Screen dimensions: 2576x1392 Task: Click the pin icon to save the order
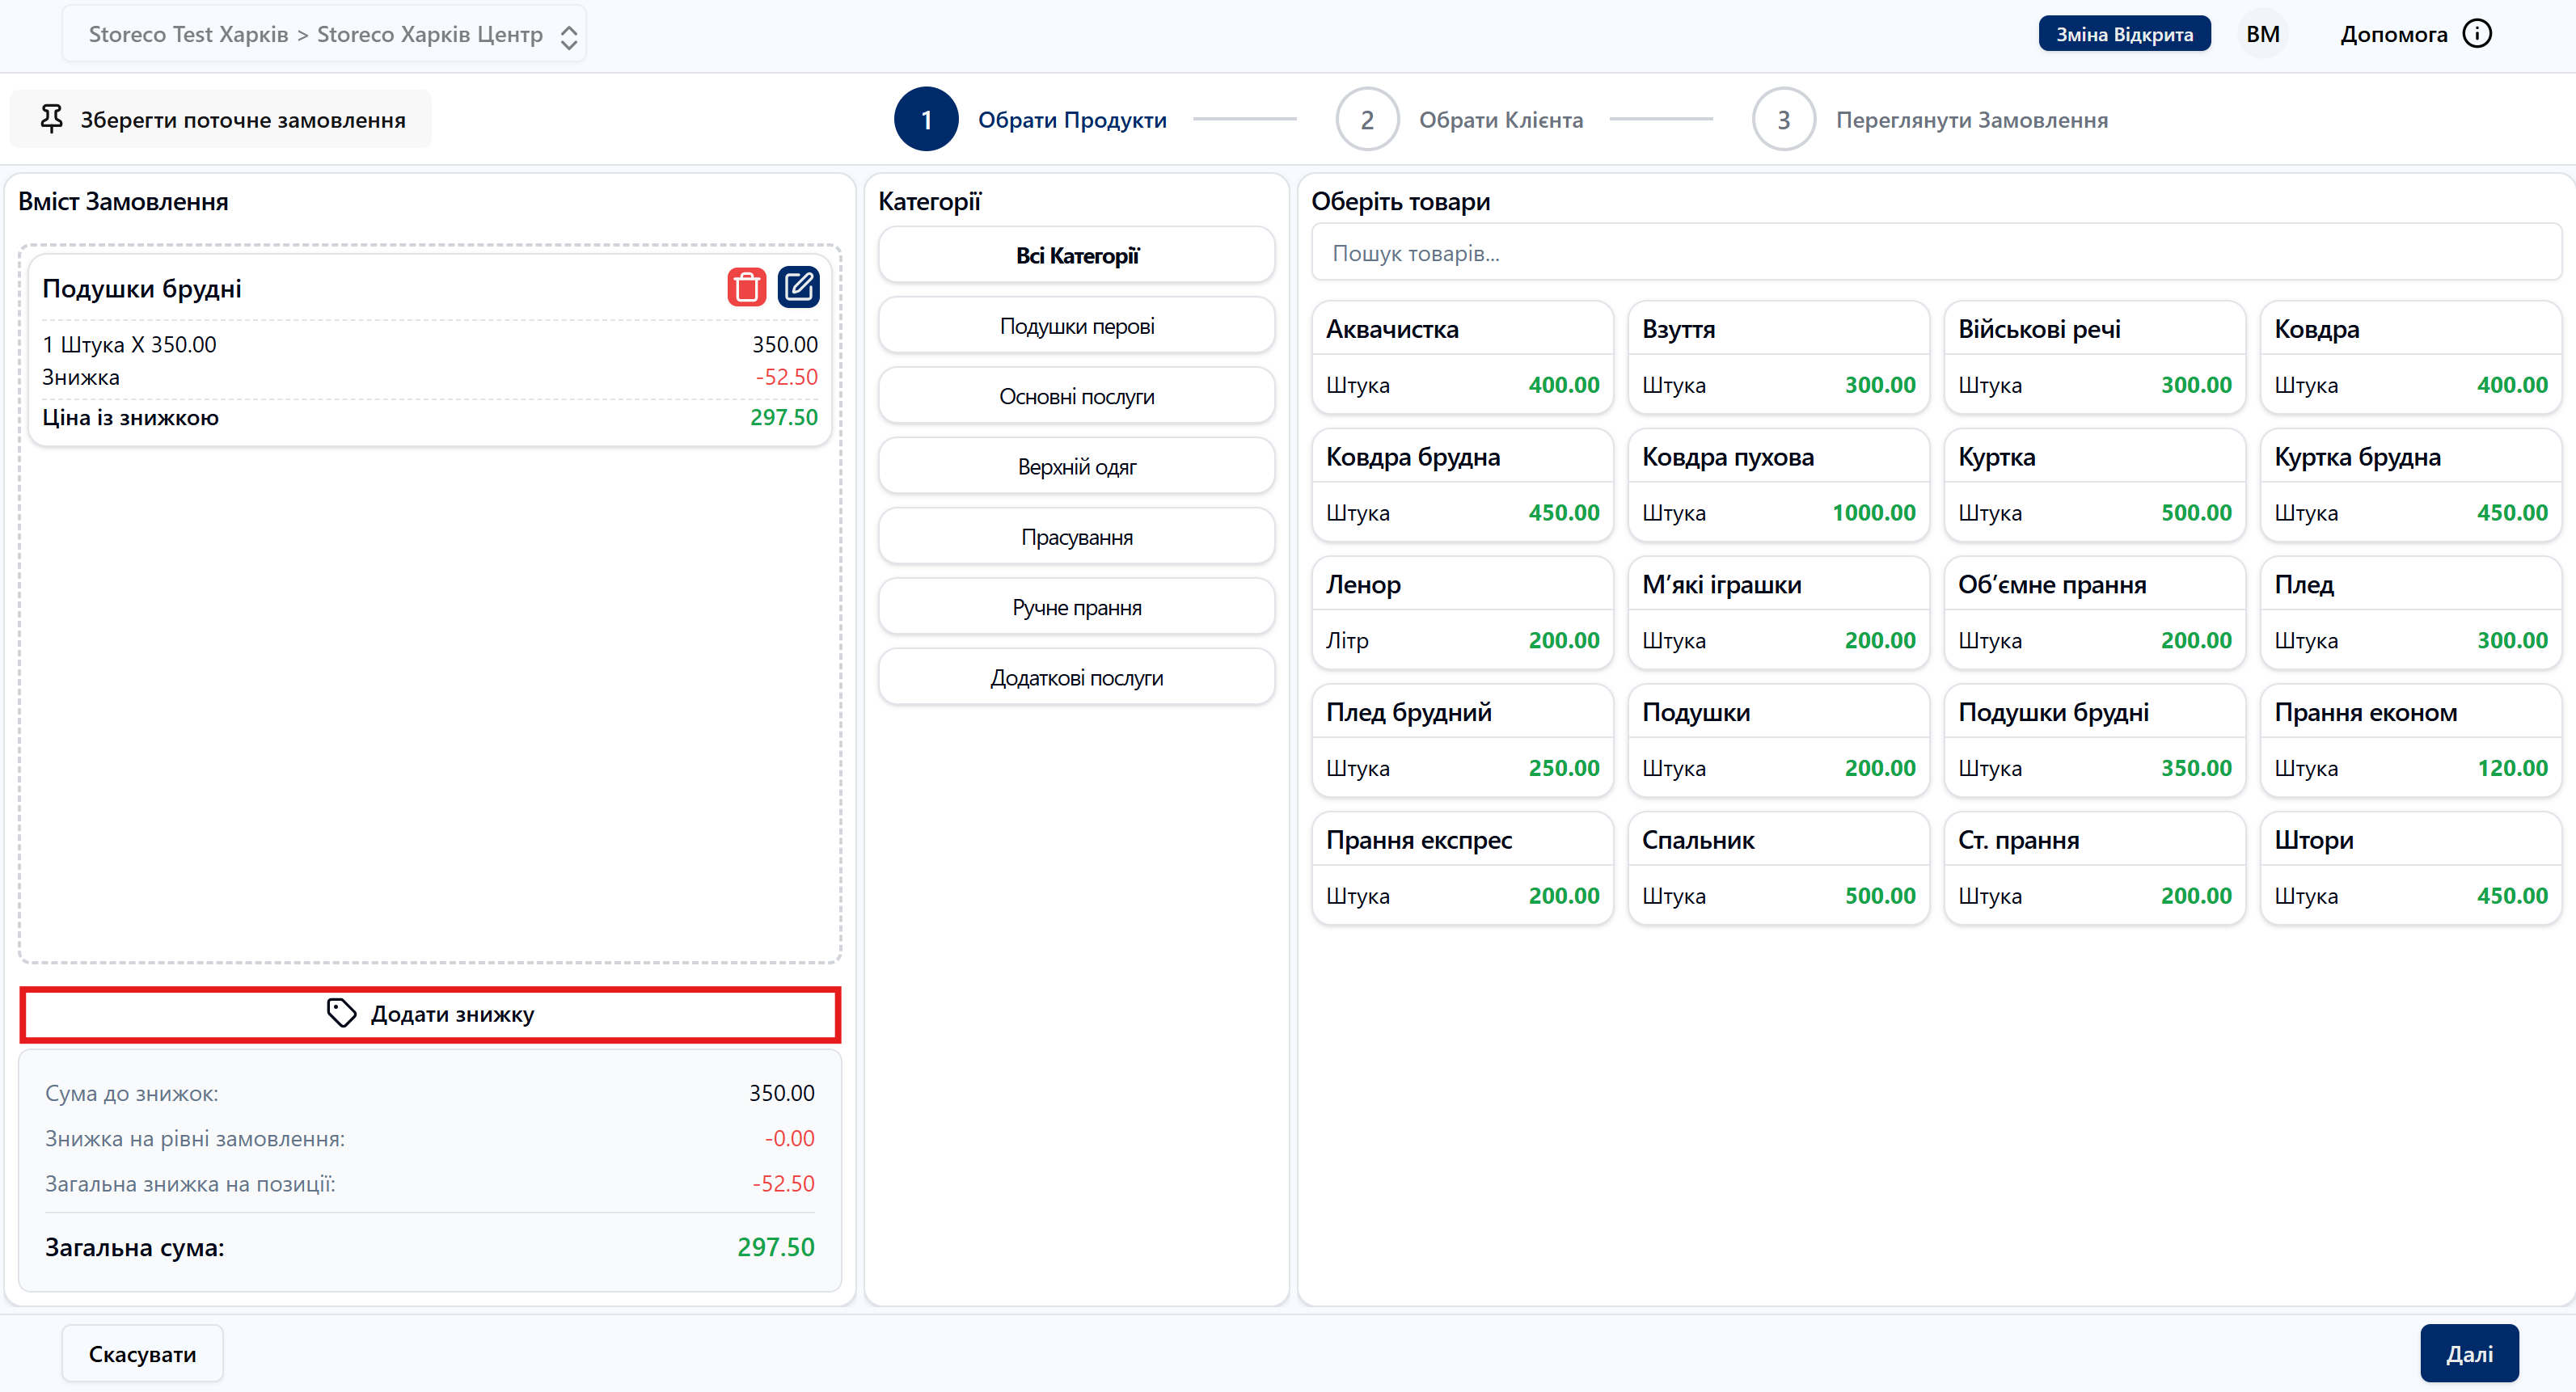click(x=51, y=119)
